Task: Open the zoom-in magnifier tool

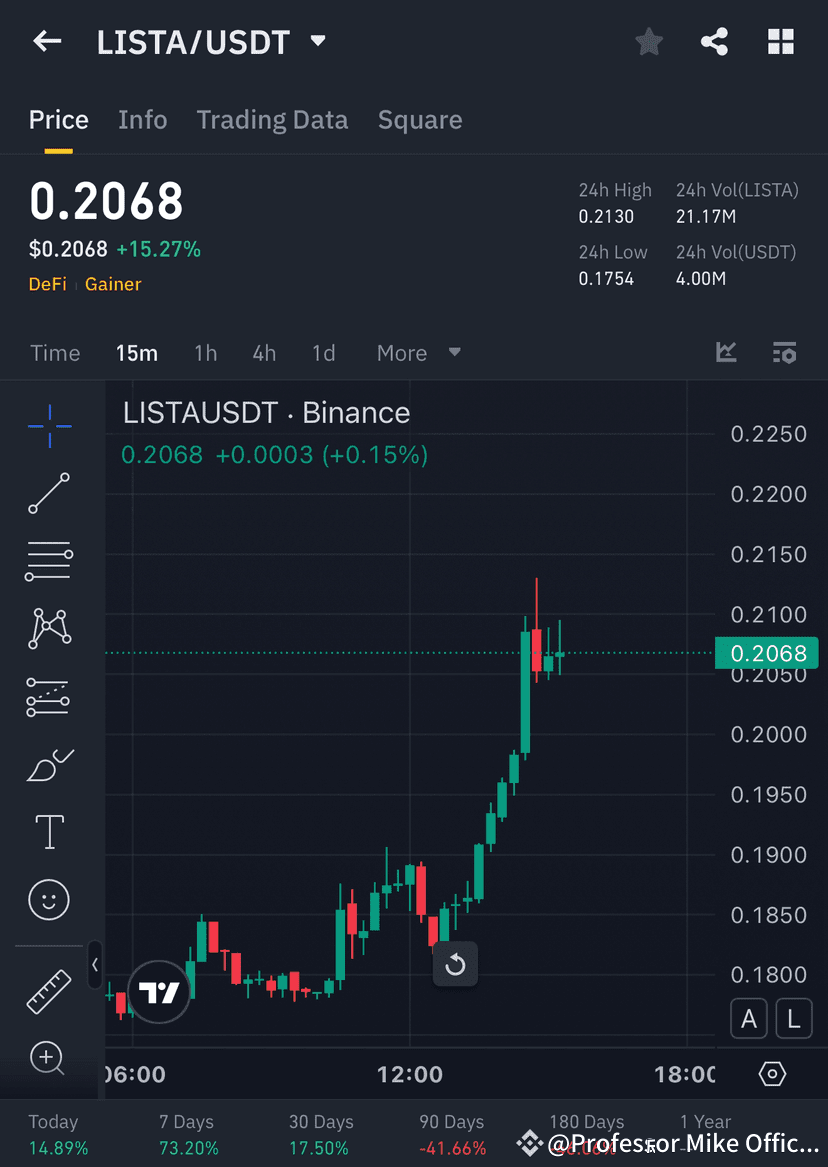Action: (x=48, y=1057)
